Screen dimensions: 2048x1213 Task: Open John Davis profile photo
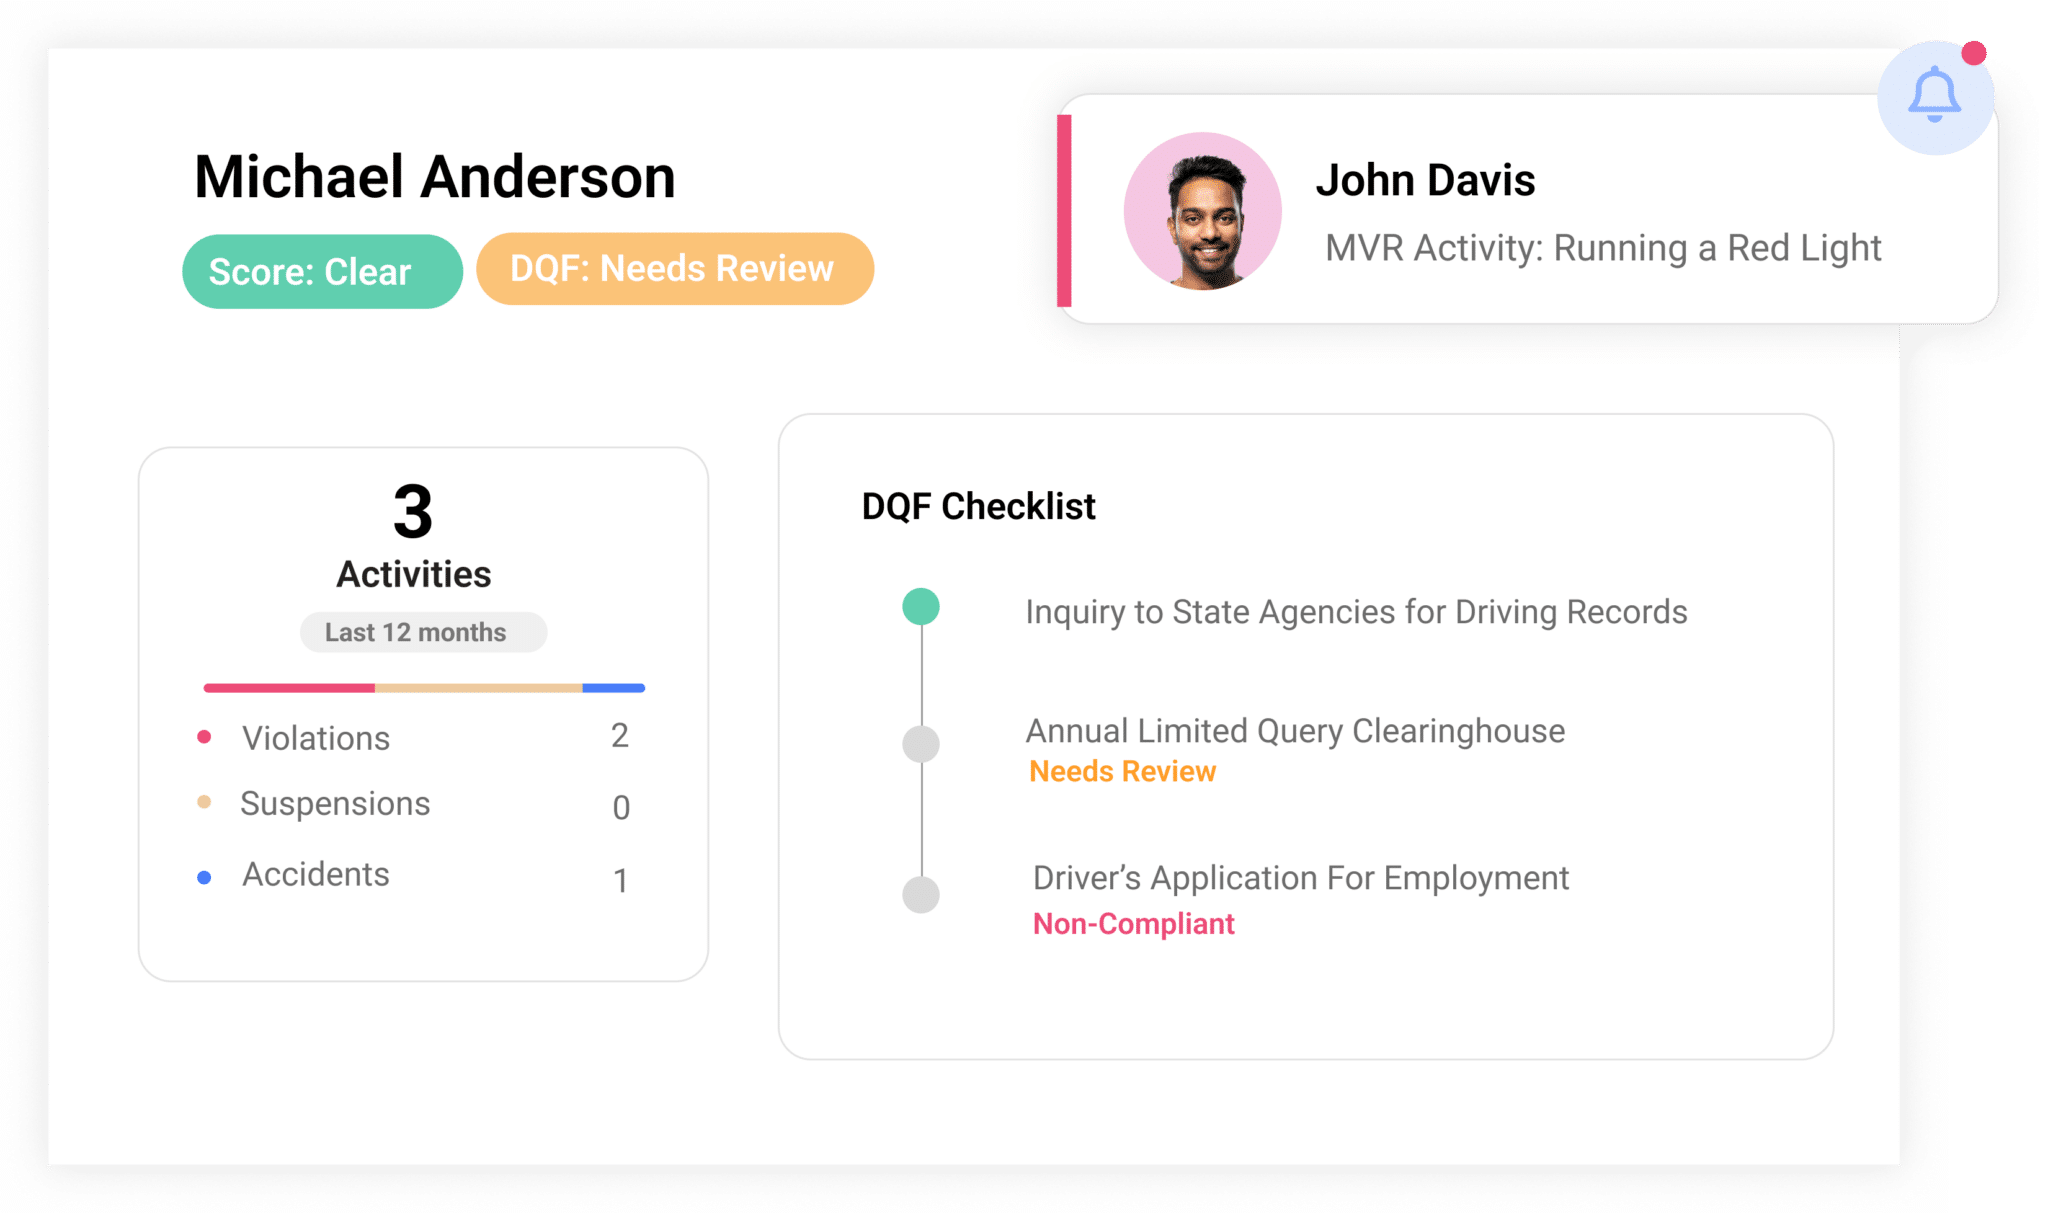pyautogui.click(x=1202, y=211)
